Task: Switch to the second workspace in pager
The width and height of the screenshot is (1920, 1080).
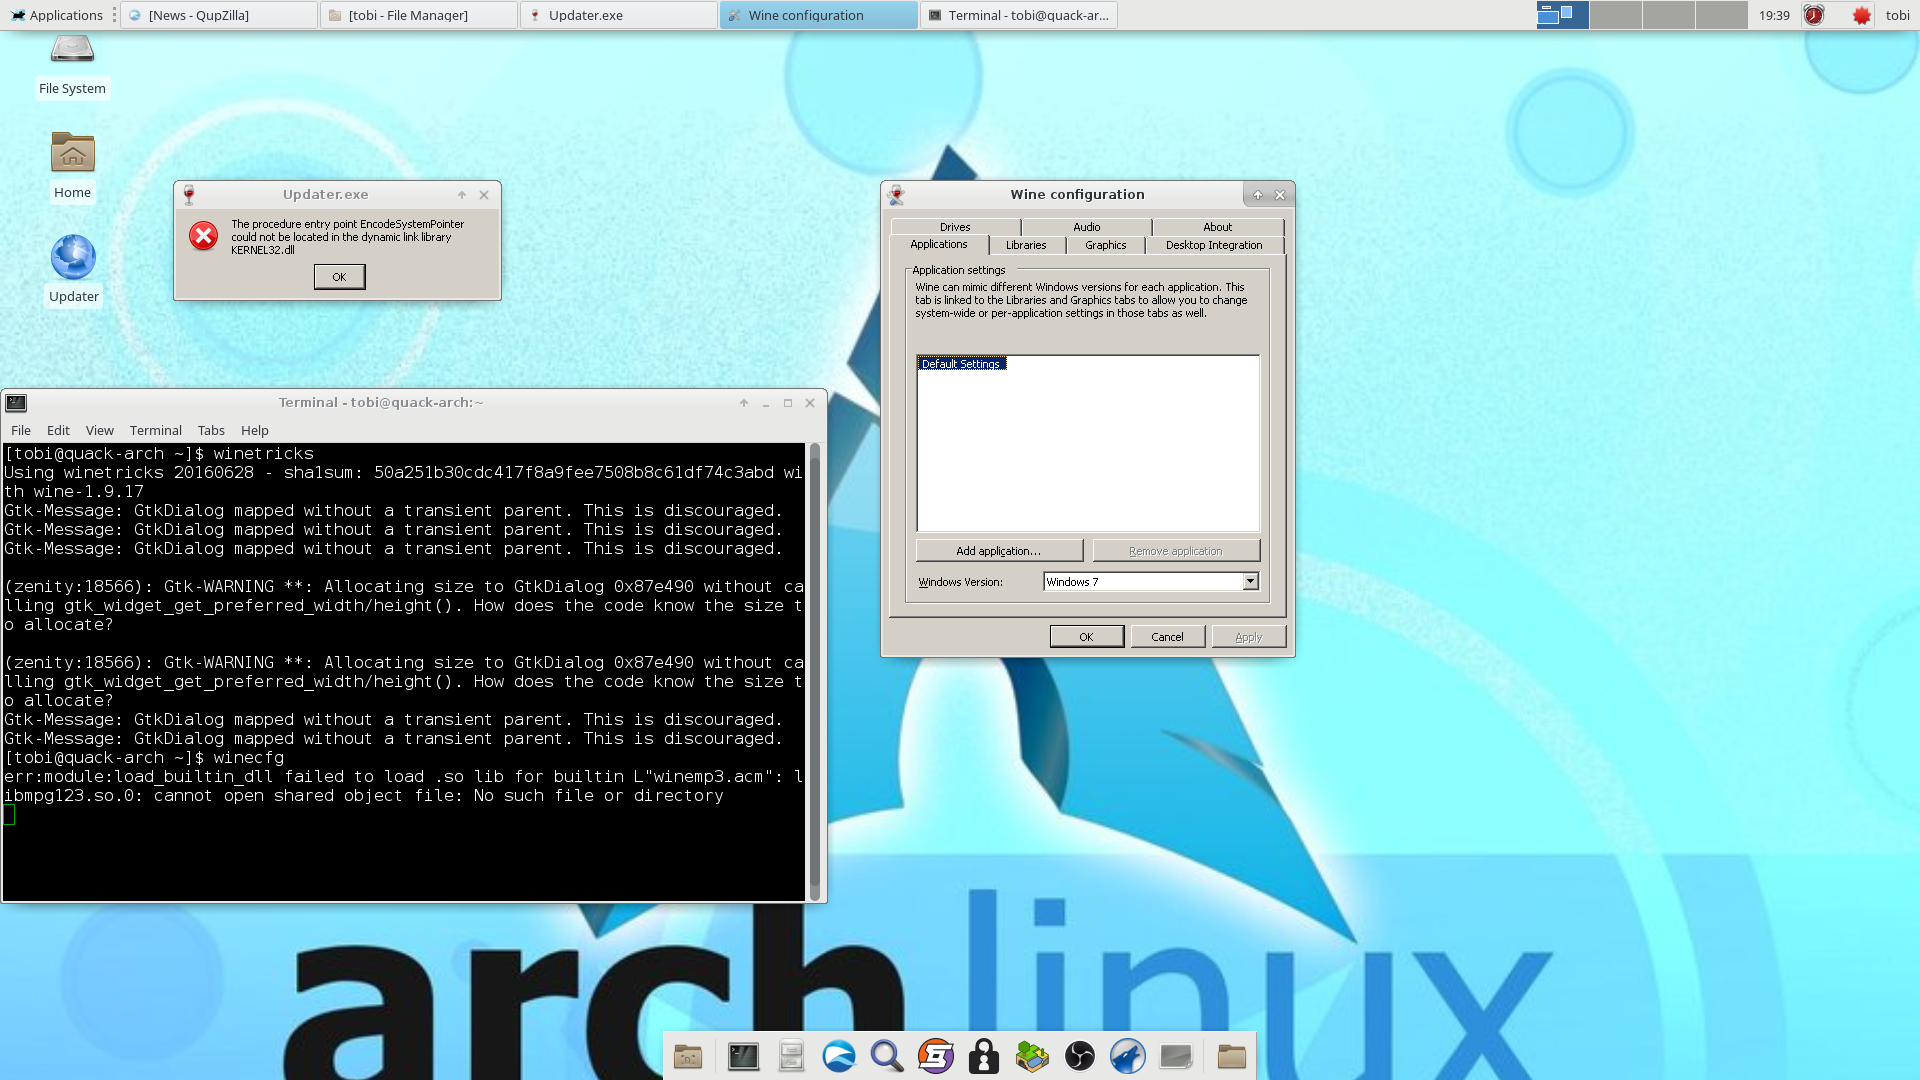Action: pyautogui.click(x=1616, y=15)
